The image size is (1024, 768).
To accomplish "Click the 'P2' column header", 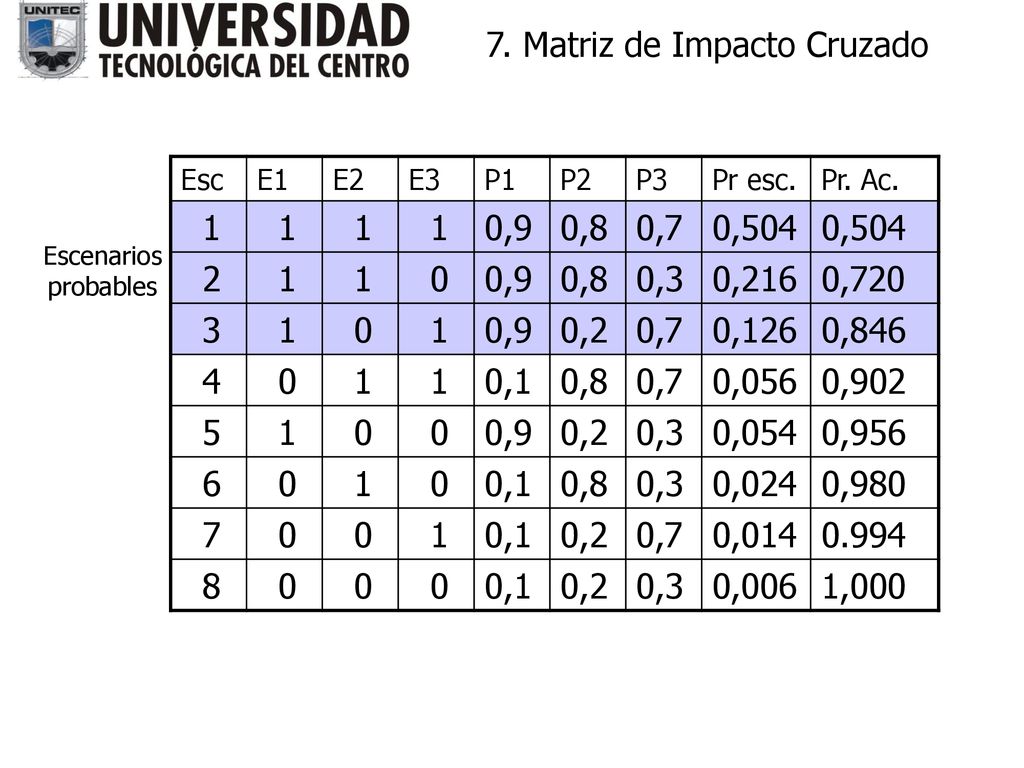I will (x=588, y=180).
